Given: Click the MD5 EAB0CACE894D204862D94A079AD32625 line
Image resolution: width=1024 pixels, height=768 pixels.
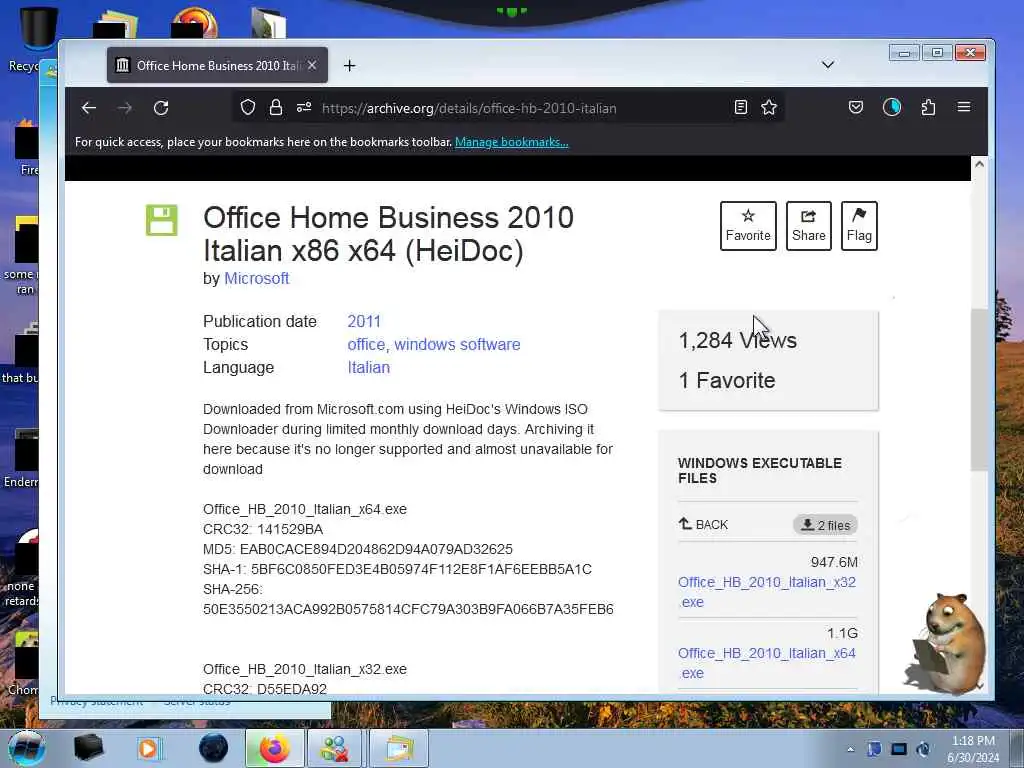Looking at the screenshot, I should 358,549.
